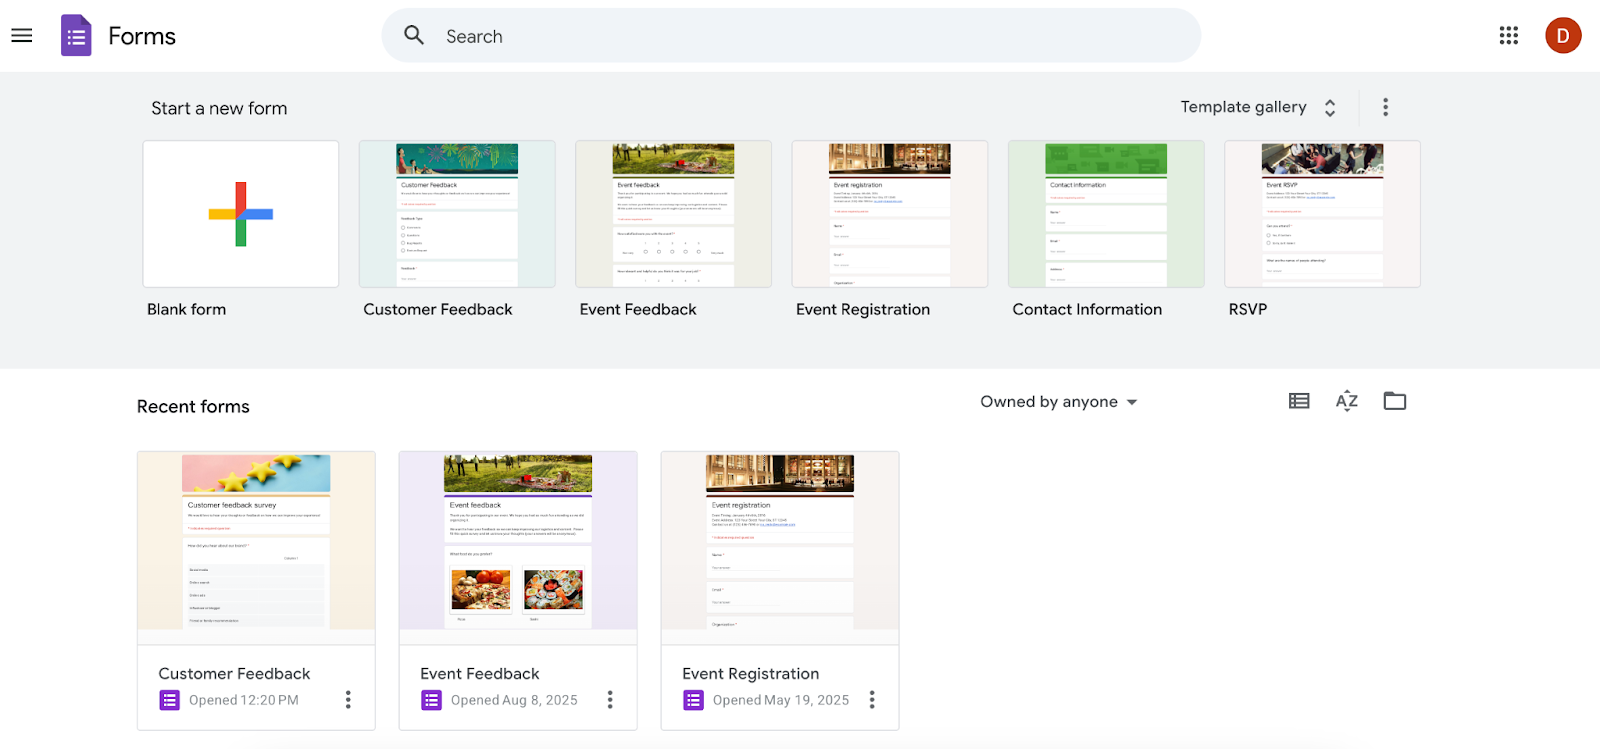Select the RSVP template
This screenshot has width=1600, height=749.
[x=1322, y=214]
